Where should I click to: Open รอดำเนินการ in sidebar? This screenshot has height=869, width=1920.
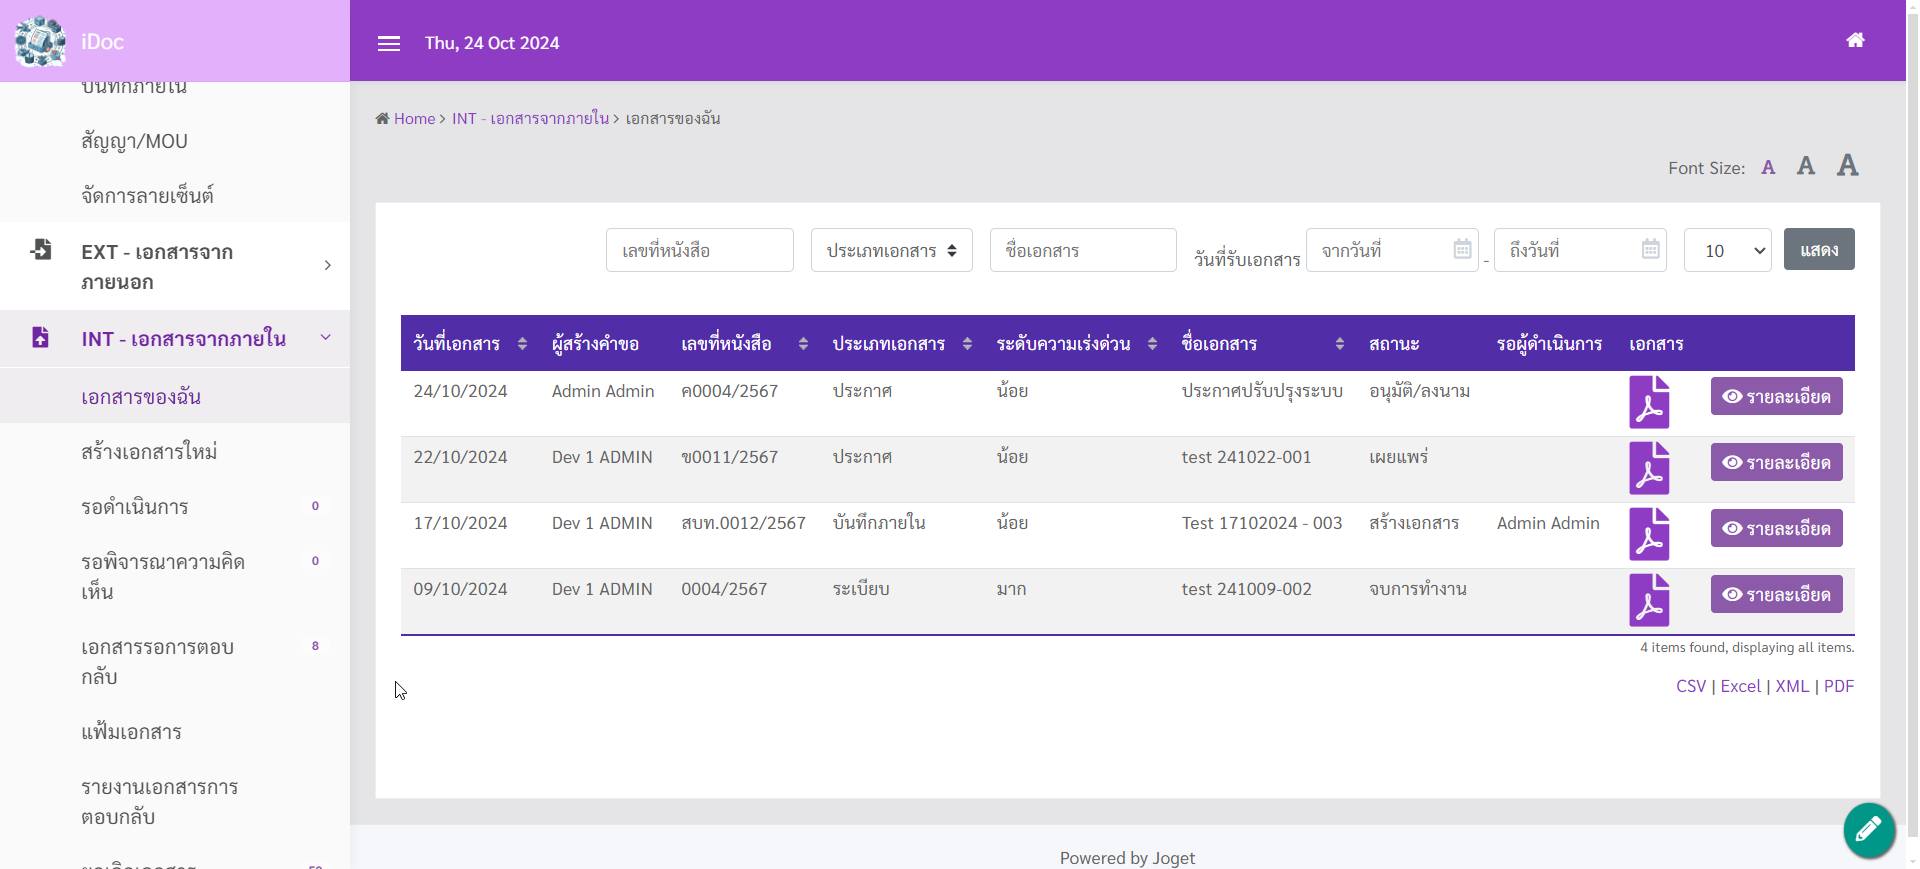click(x=175, y=506)
